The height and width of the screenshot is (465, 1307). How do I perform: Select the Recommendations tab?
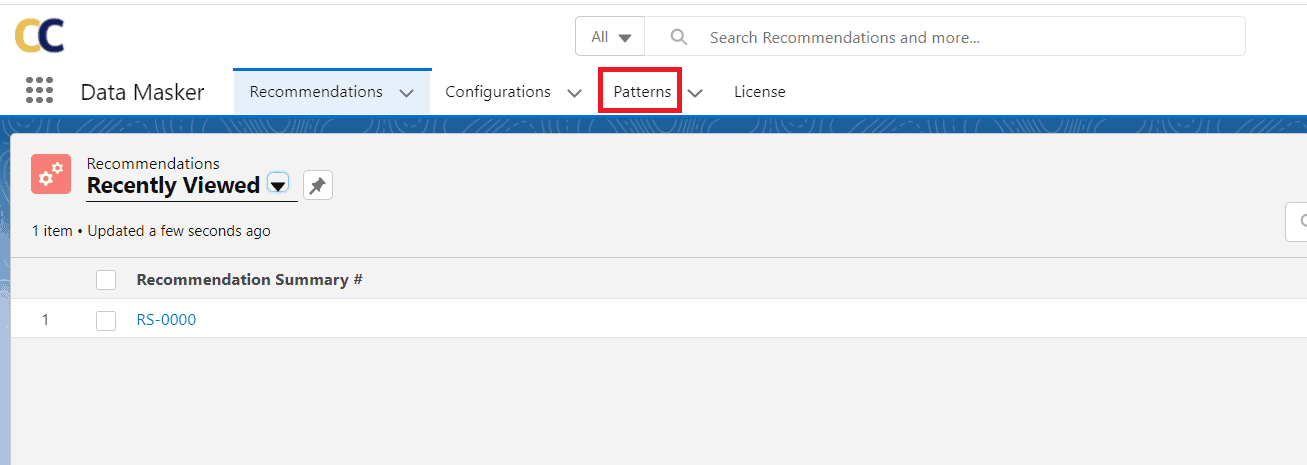point(316,92)
